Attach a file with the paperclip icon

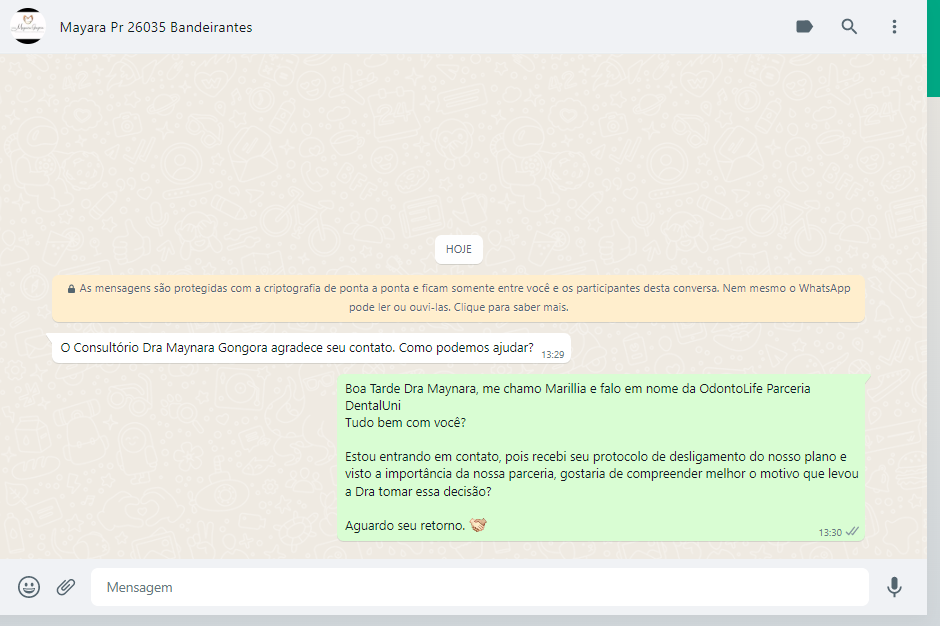coord(66,587)
